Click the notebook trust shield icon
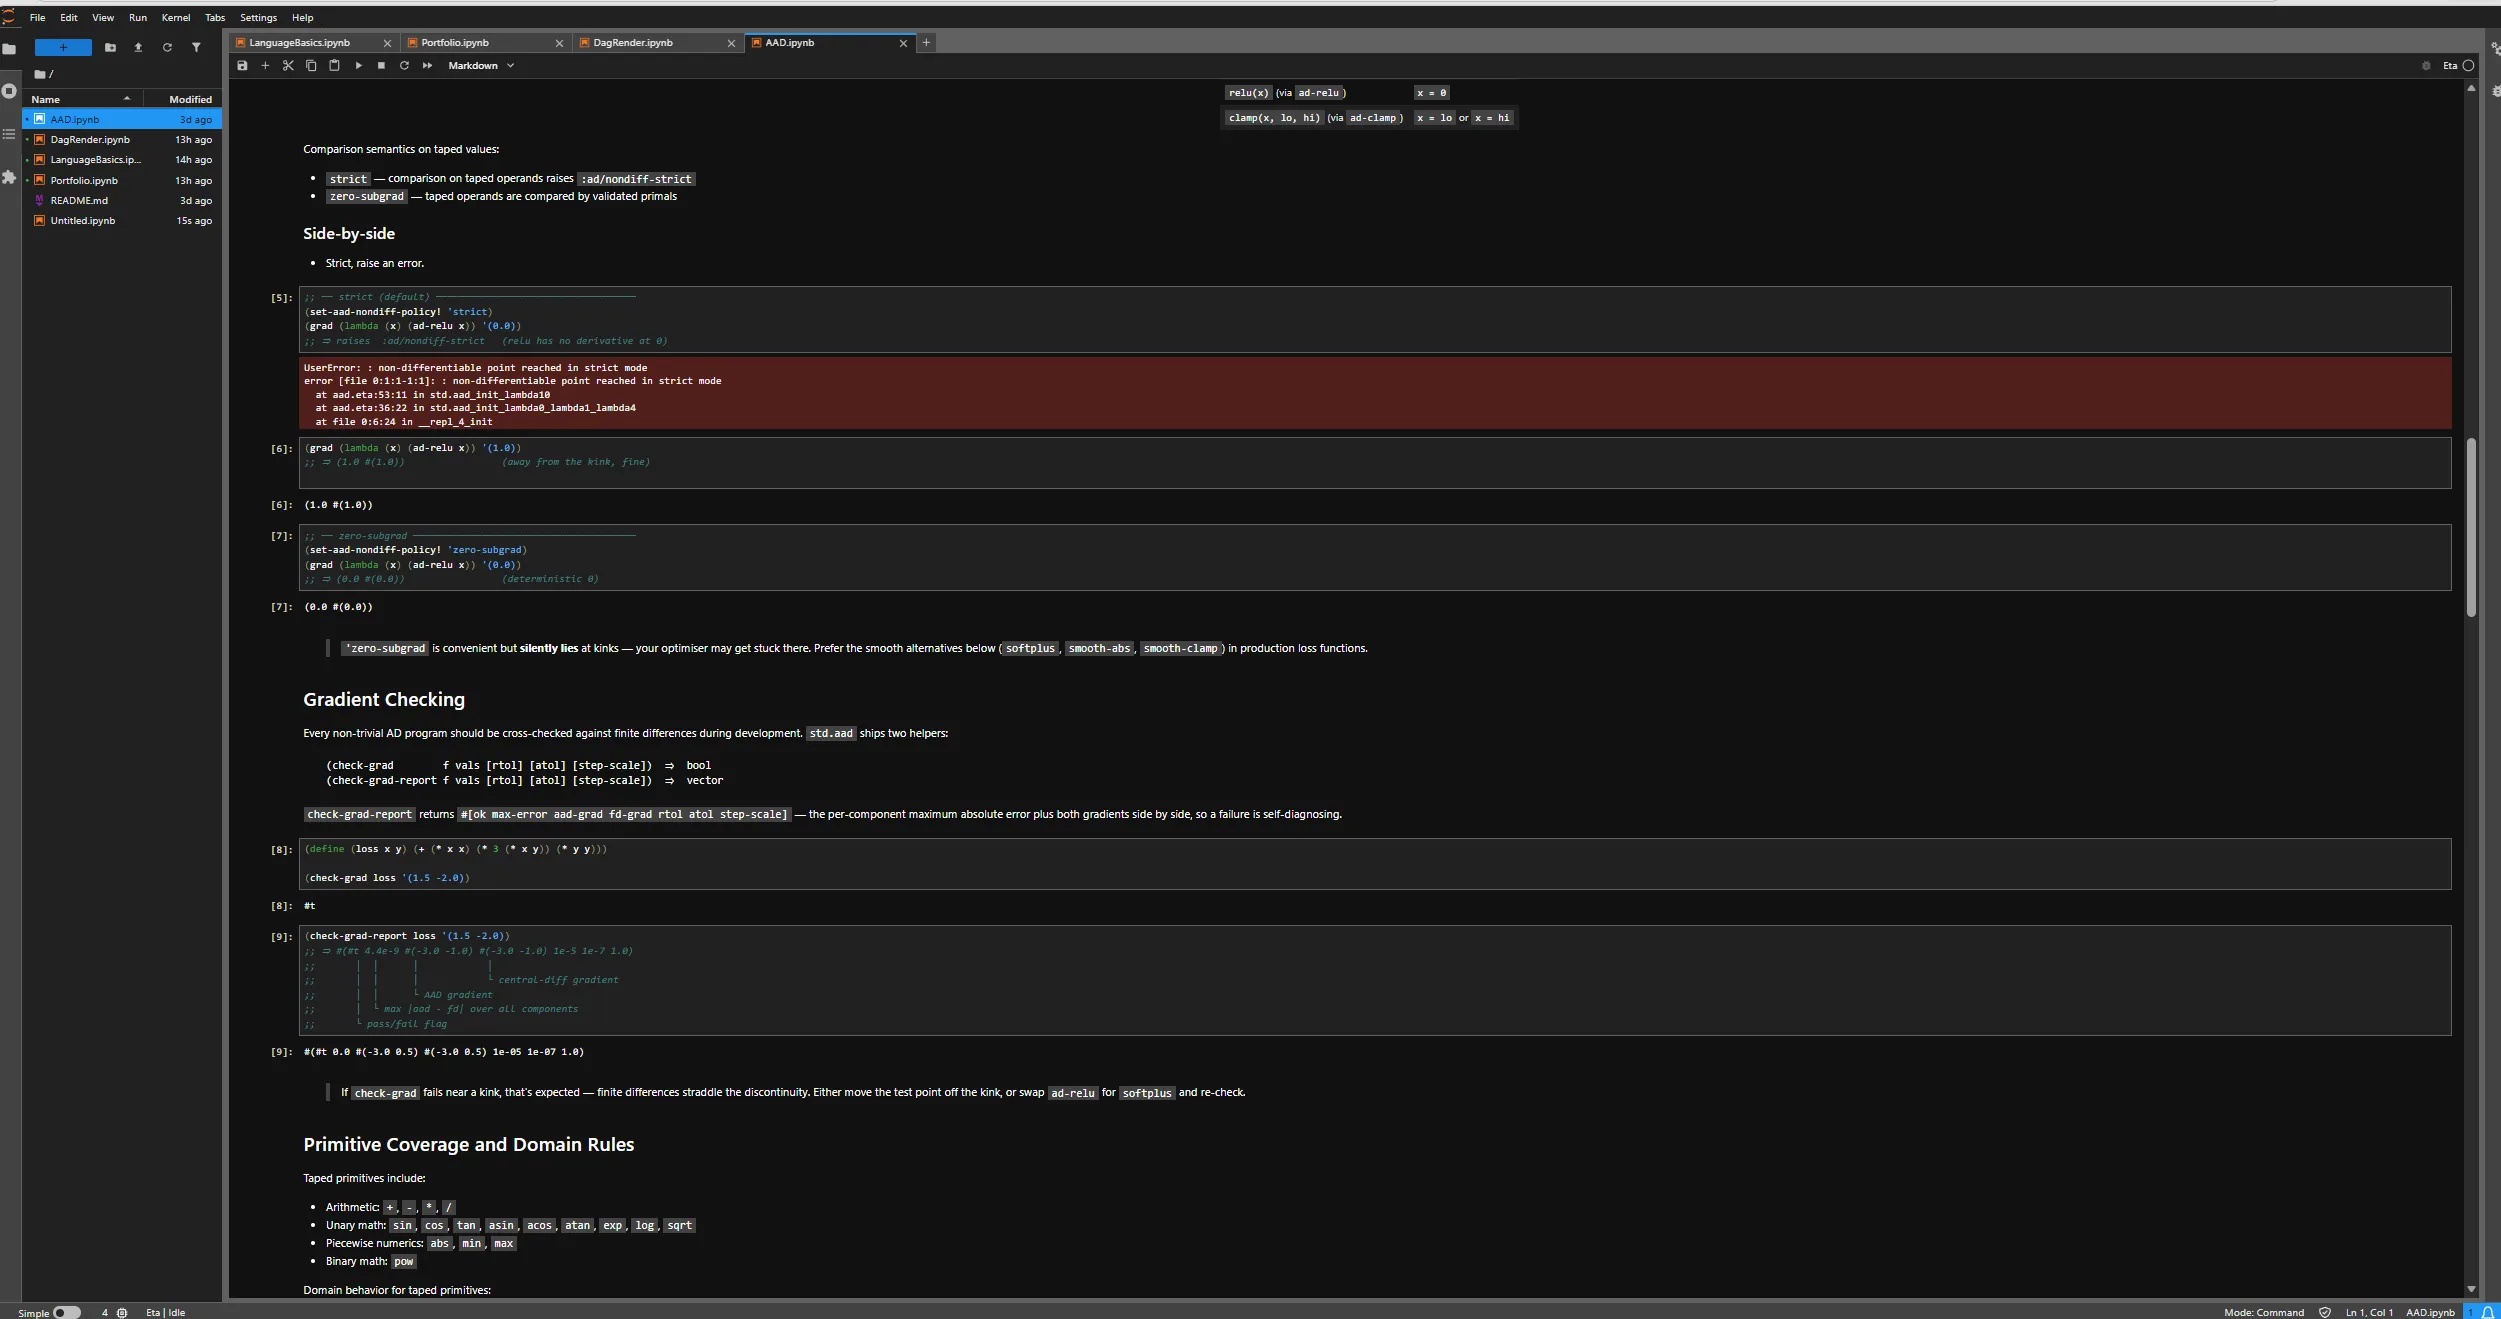 [2325, 1312]
